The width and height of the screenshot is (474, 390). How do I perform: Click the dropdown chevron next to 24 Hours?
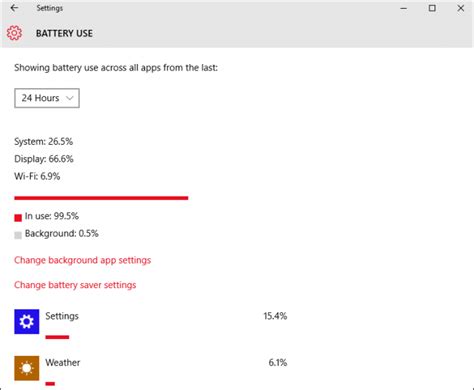[70, 98]
